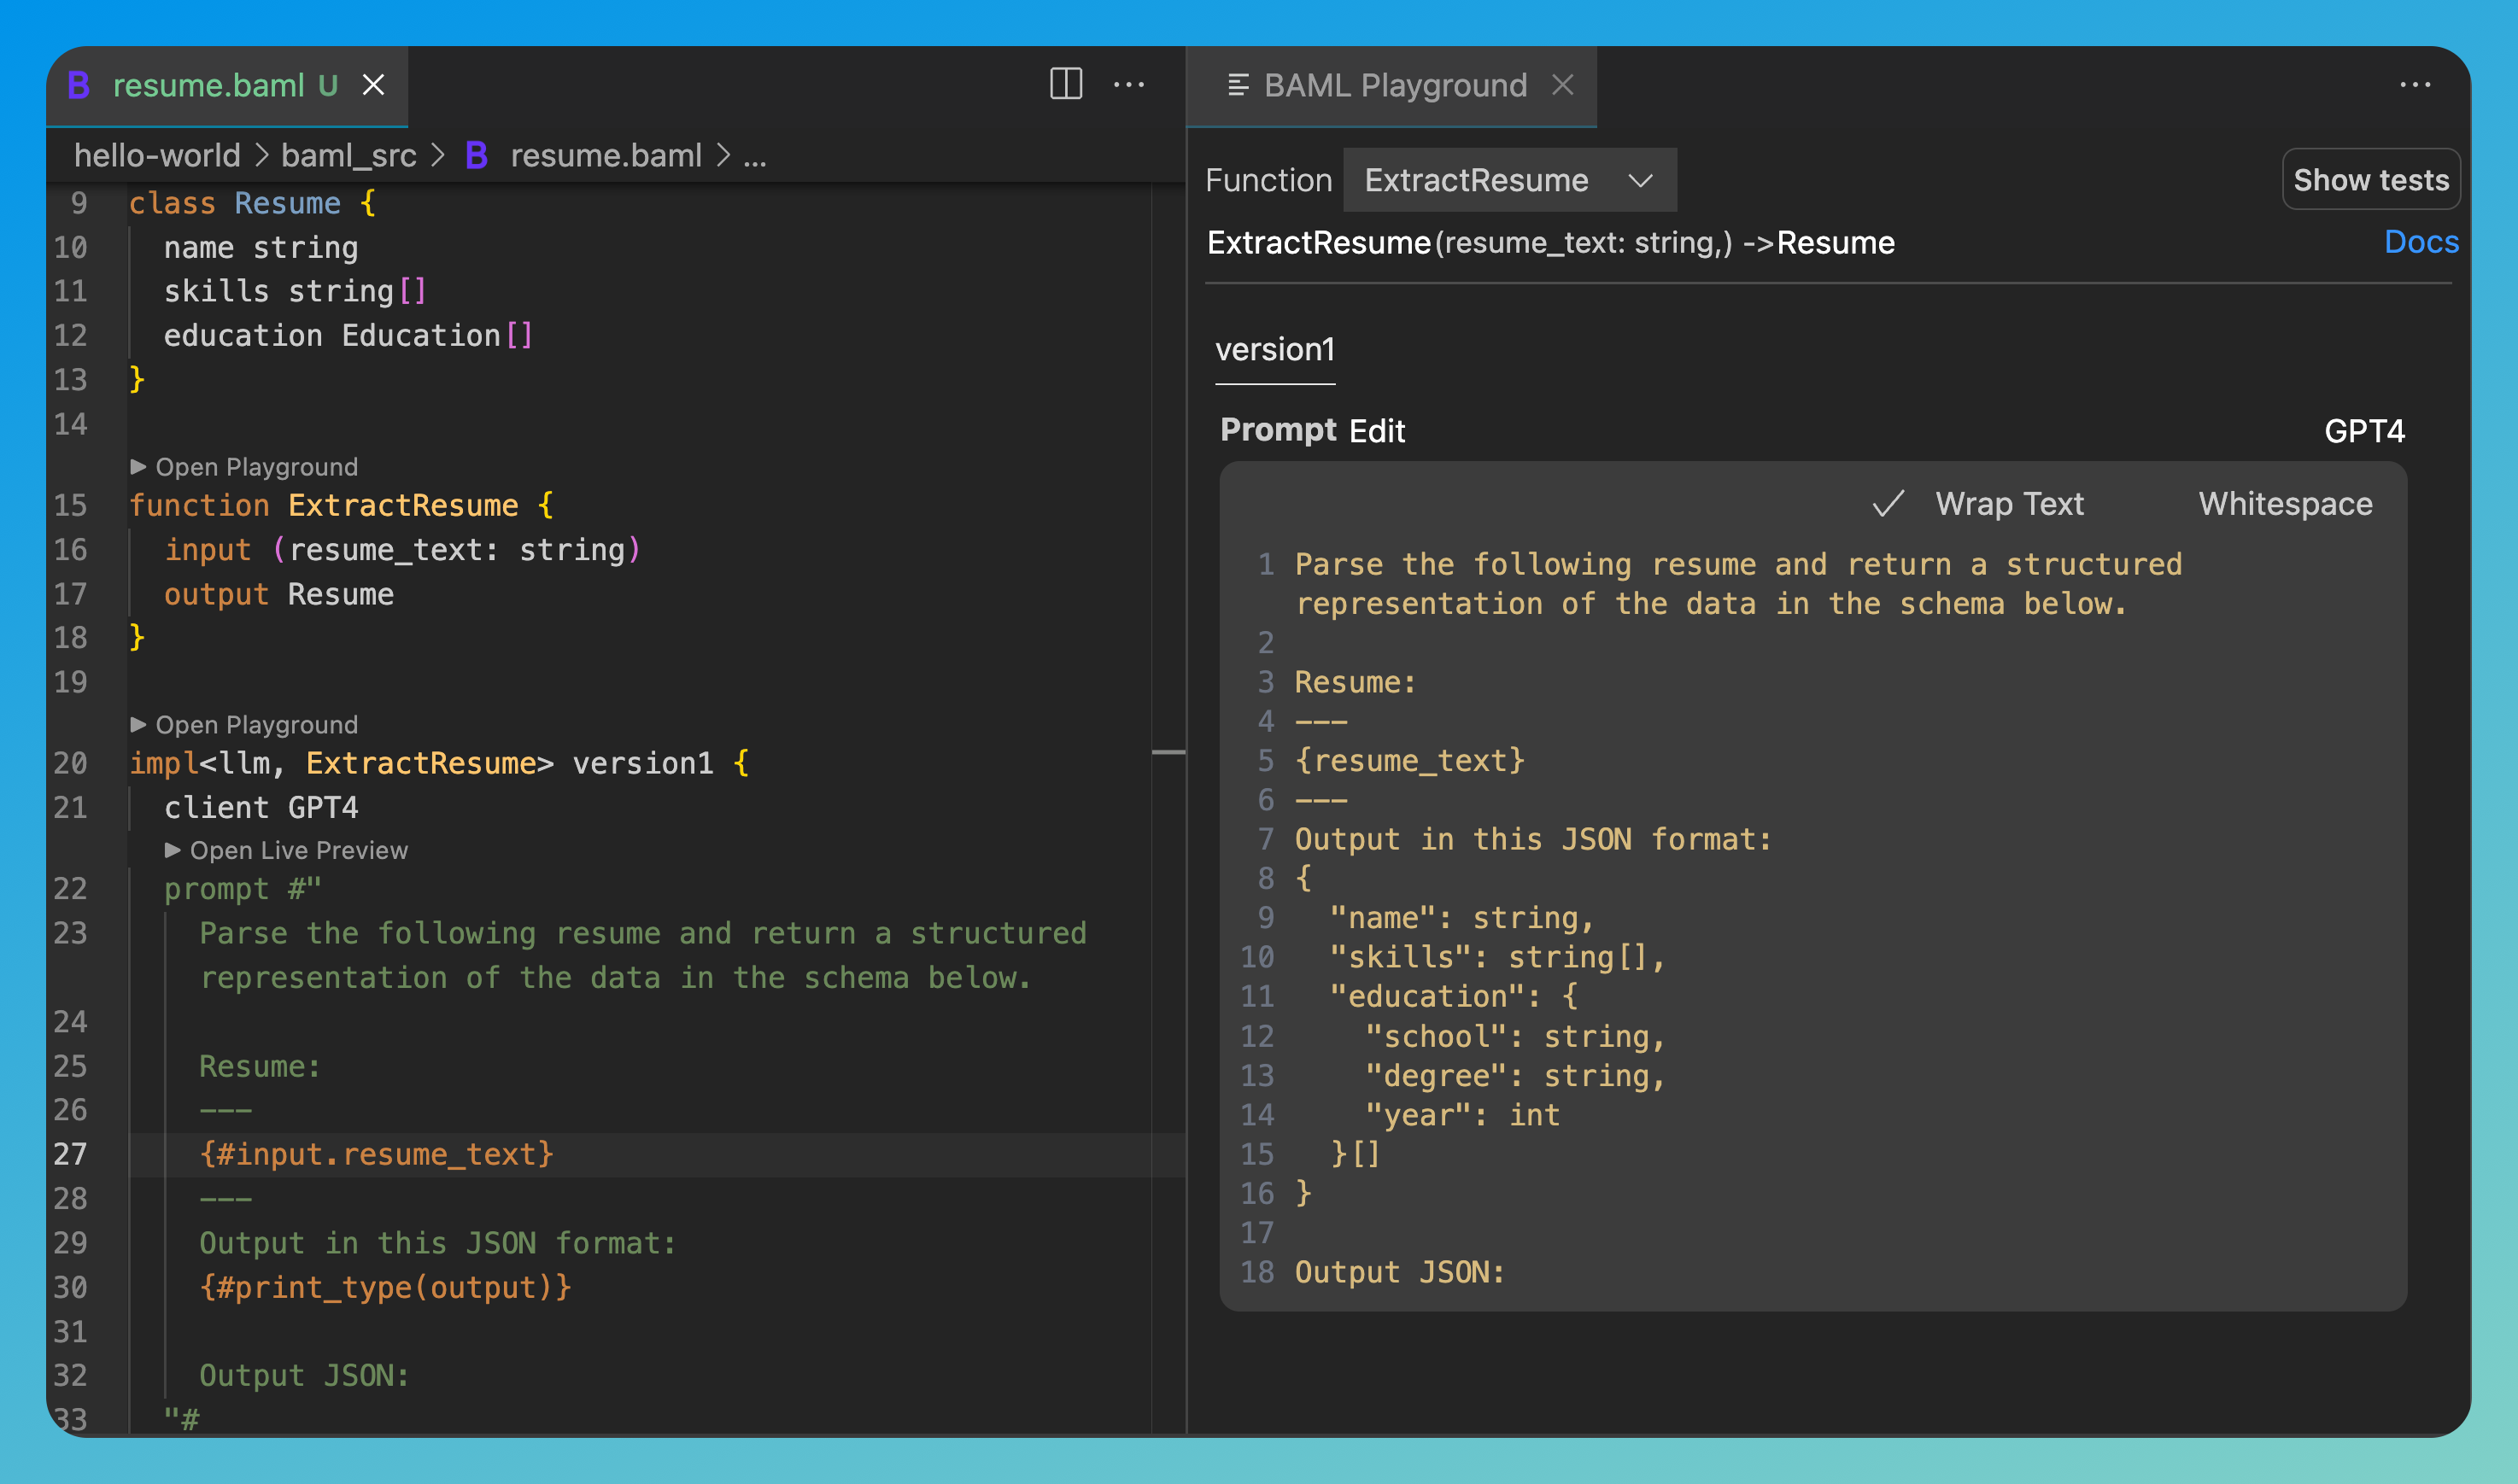
Task: Click play triangle beside Open Live Preview
Action: pyautogui.click(x=173, y=850)
